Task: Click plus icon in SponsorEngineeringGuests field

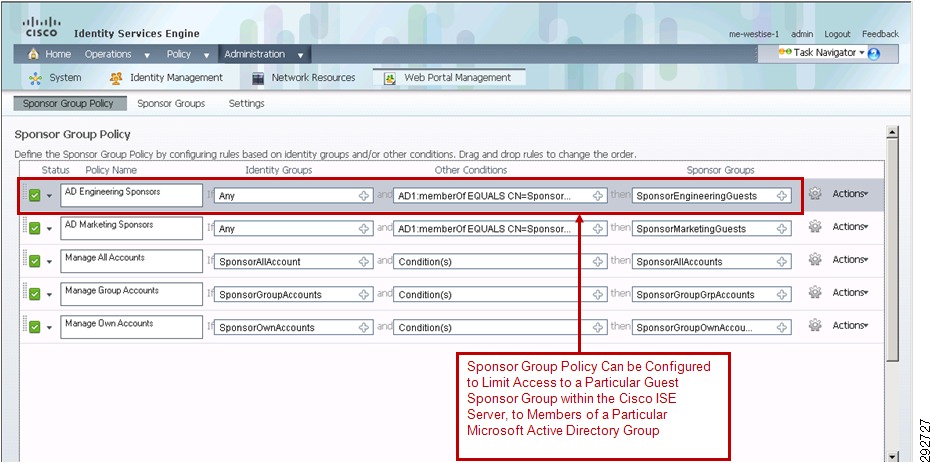Action: pos(782,196)
